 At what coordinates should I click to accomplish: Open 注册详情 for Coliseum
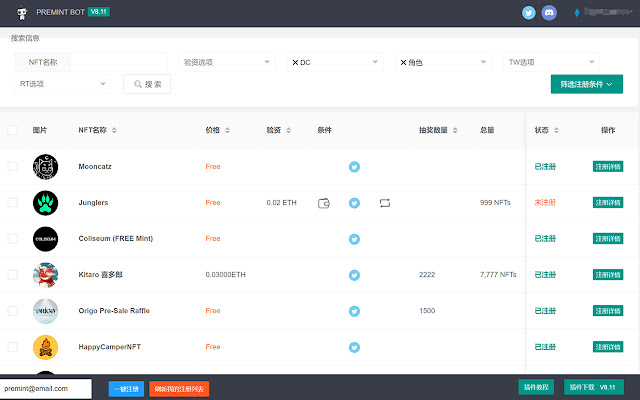[608, 238]
